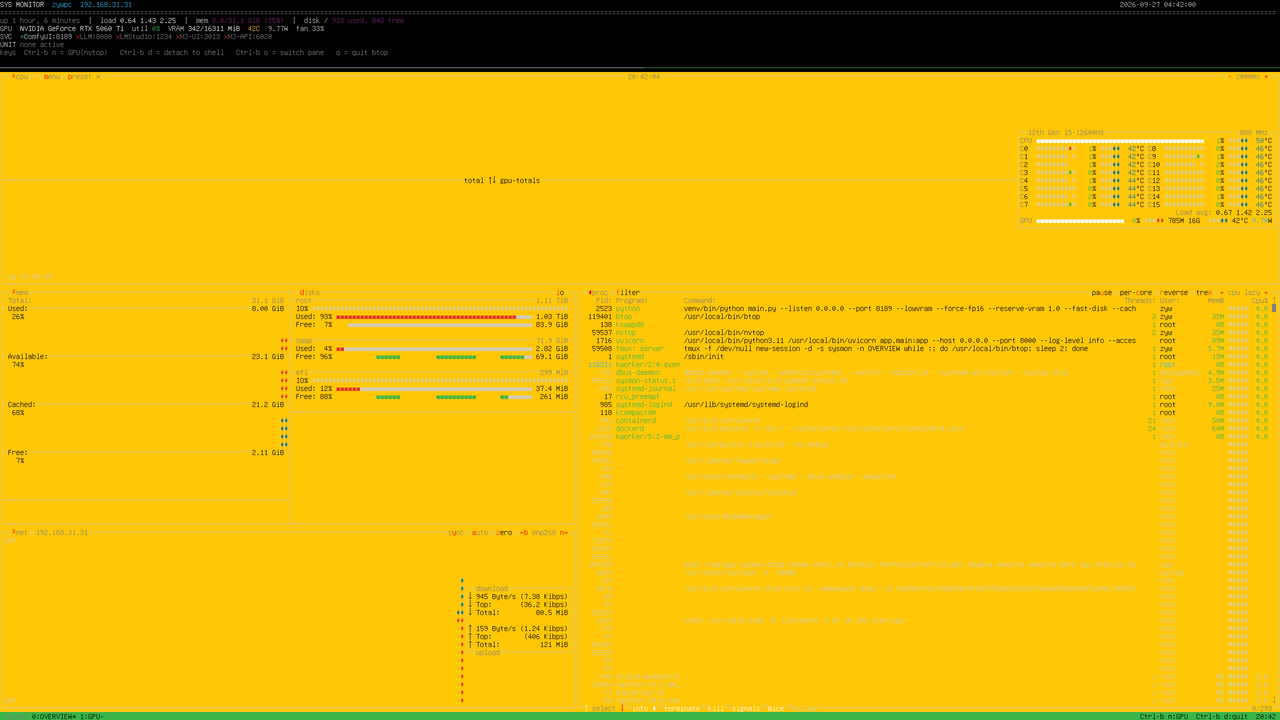Toggle zero for network totals
The height and width of the screenshot is (720, 1280).
pyautogui.click(x=504, y=533)
